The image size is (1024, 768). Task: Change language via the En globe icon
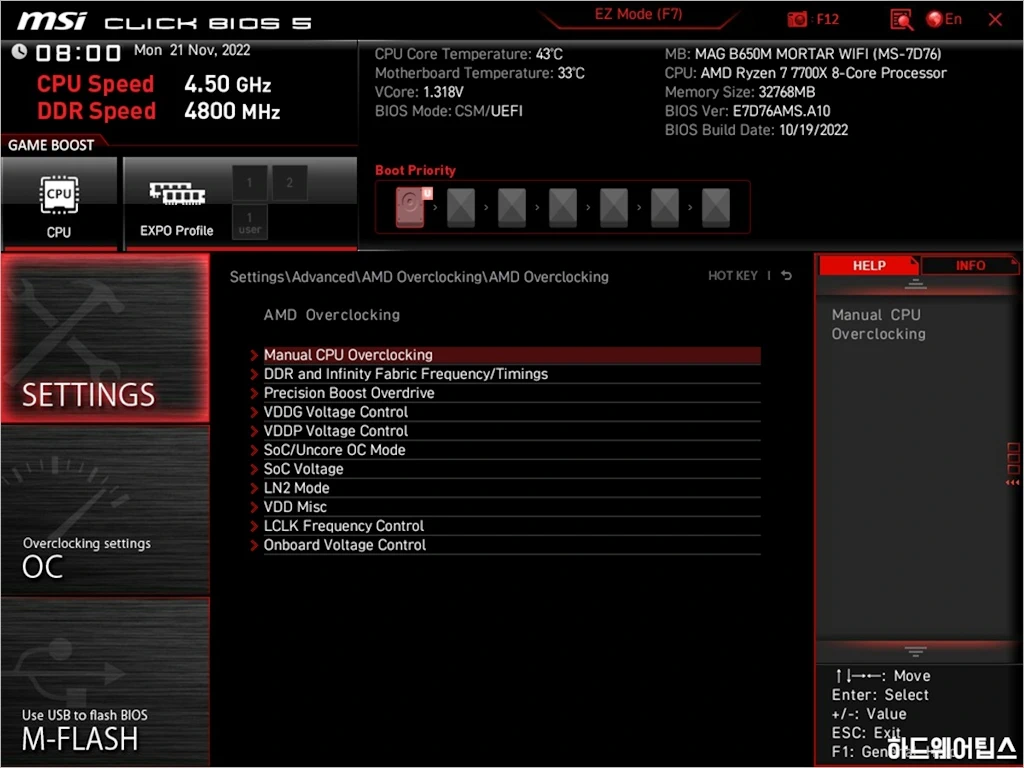pyautogui.click(x=944, y=20)
